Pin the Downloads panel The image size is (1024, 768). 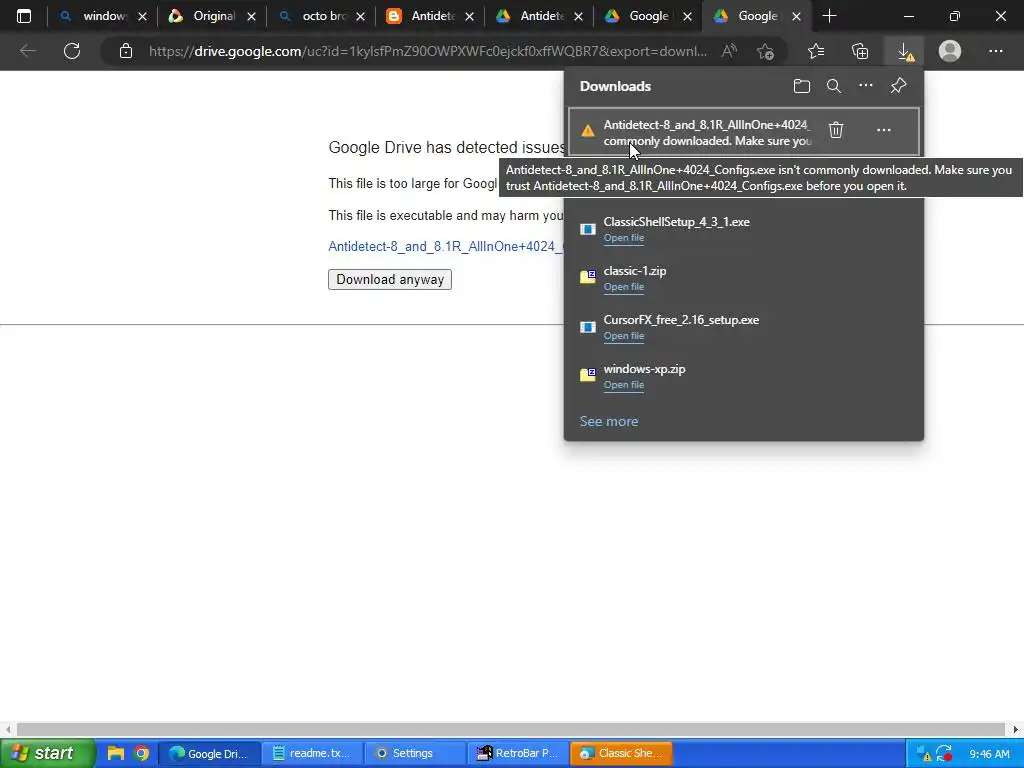pyautogui.click(x=899, y=86)
